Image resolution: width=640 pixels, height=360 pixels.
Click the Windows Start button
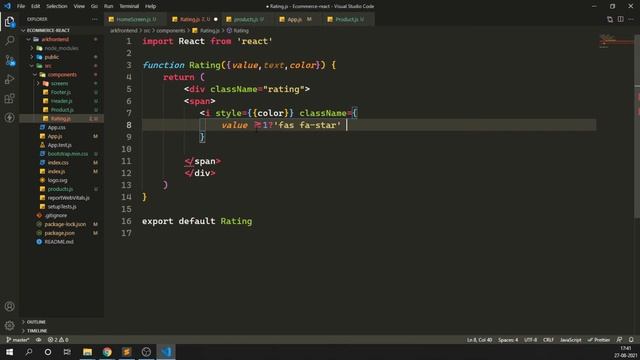coord(9,352)
